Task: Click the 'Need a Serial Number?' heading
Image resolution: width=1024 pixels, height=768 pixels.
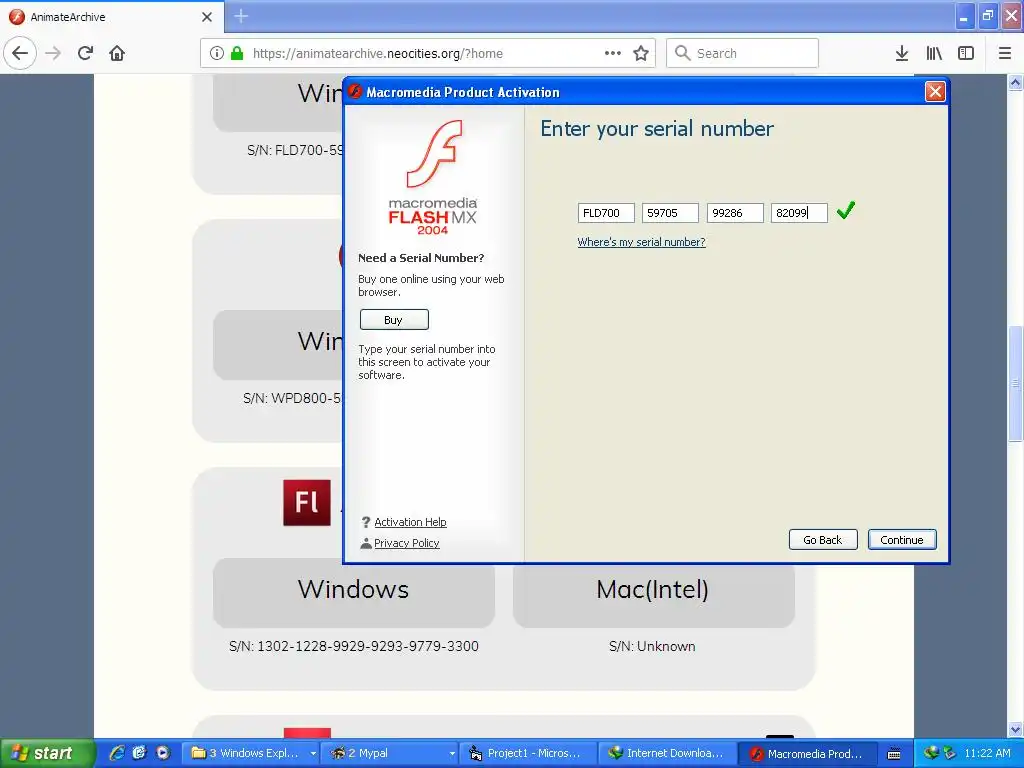Action: 421,258
